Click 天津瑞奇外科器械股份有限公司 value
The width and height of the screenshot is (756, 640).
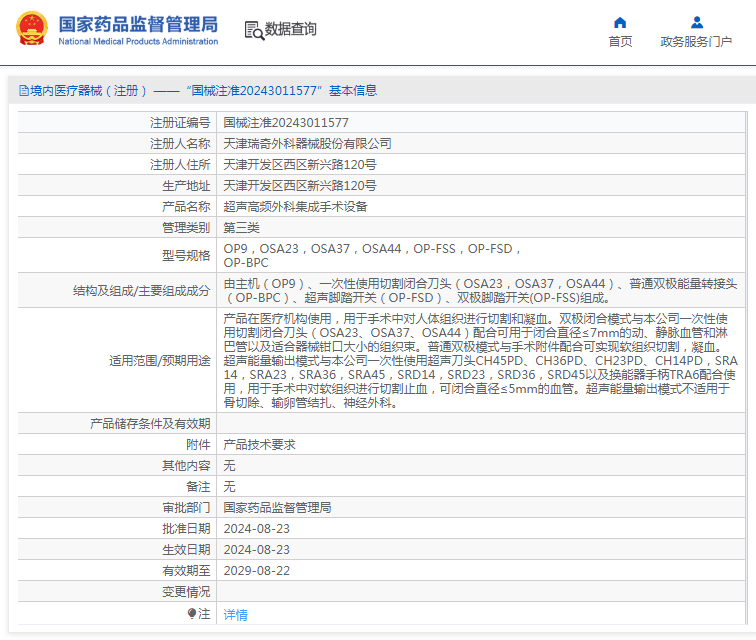pos(308,143)
